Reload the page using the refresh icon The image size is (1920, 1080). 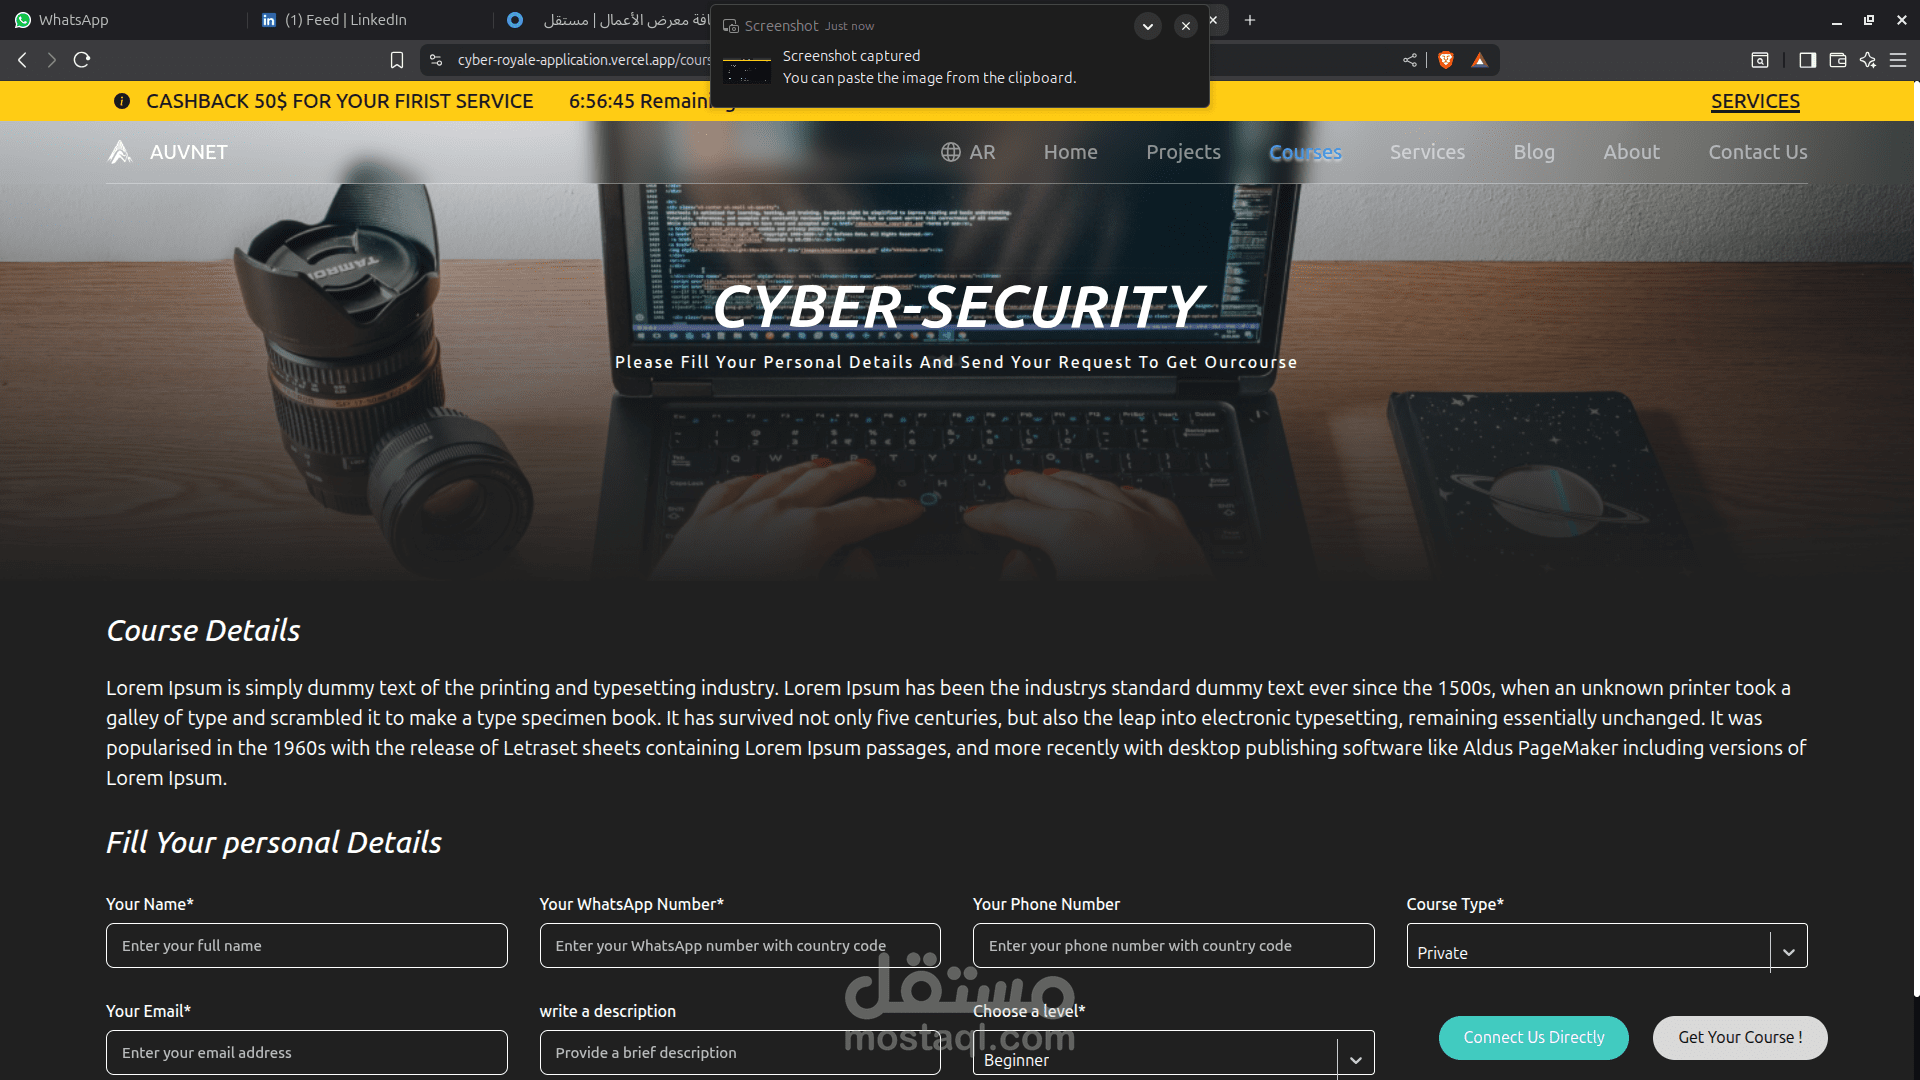click(x=82, y=60)
